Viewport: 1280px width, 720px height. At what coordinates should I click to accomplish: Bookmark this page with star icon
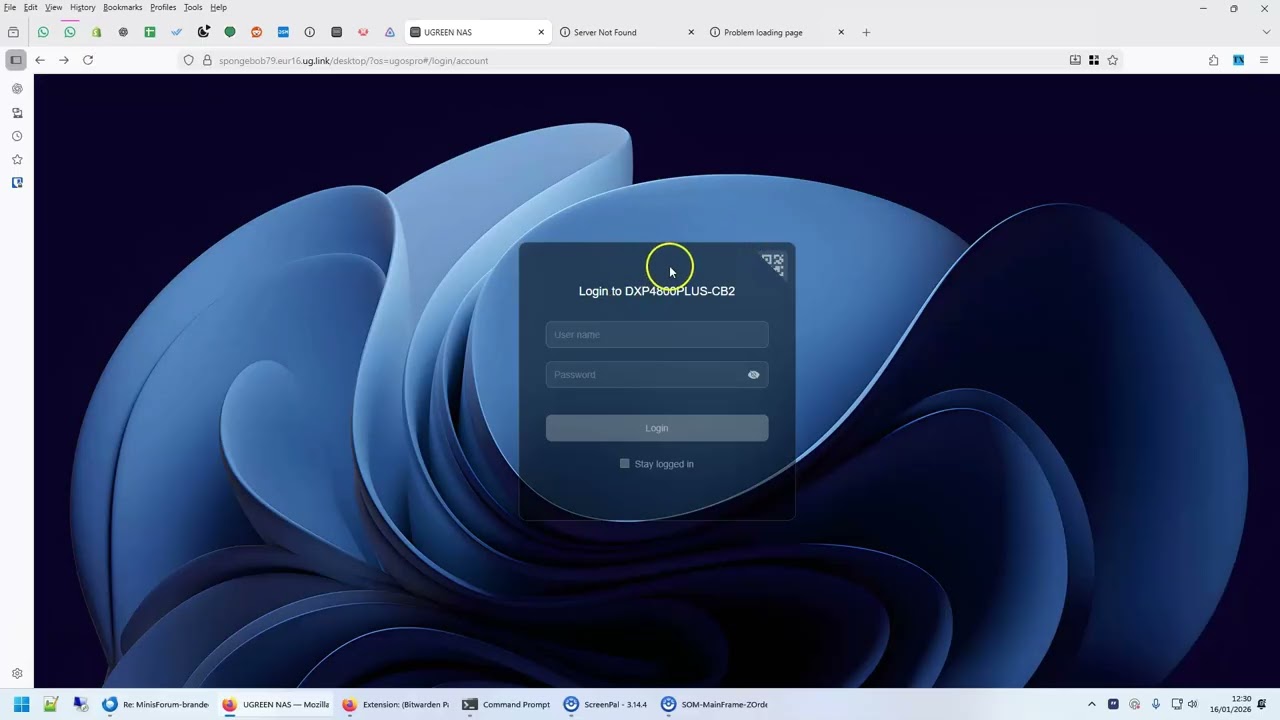click(1112, 60)
